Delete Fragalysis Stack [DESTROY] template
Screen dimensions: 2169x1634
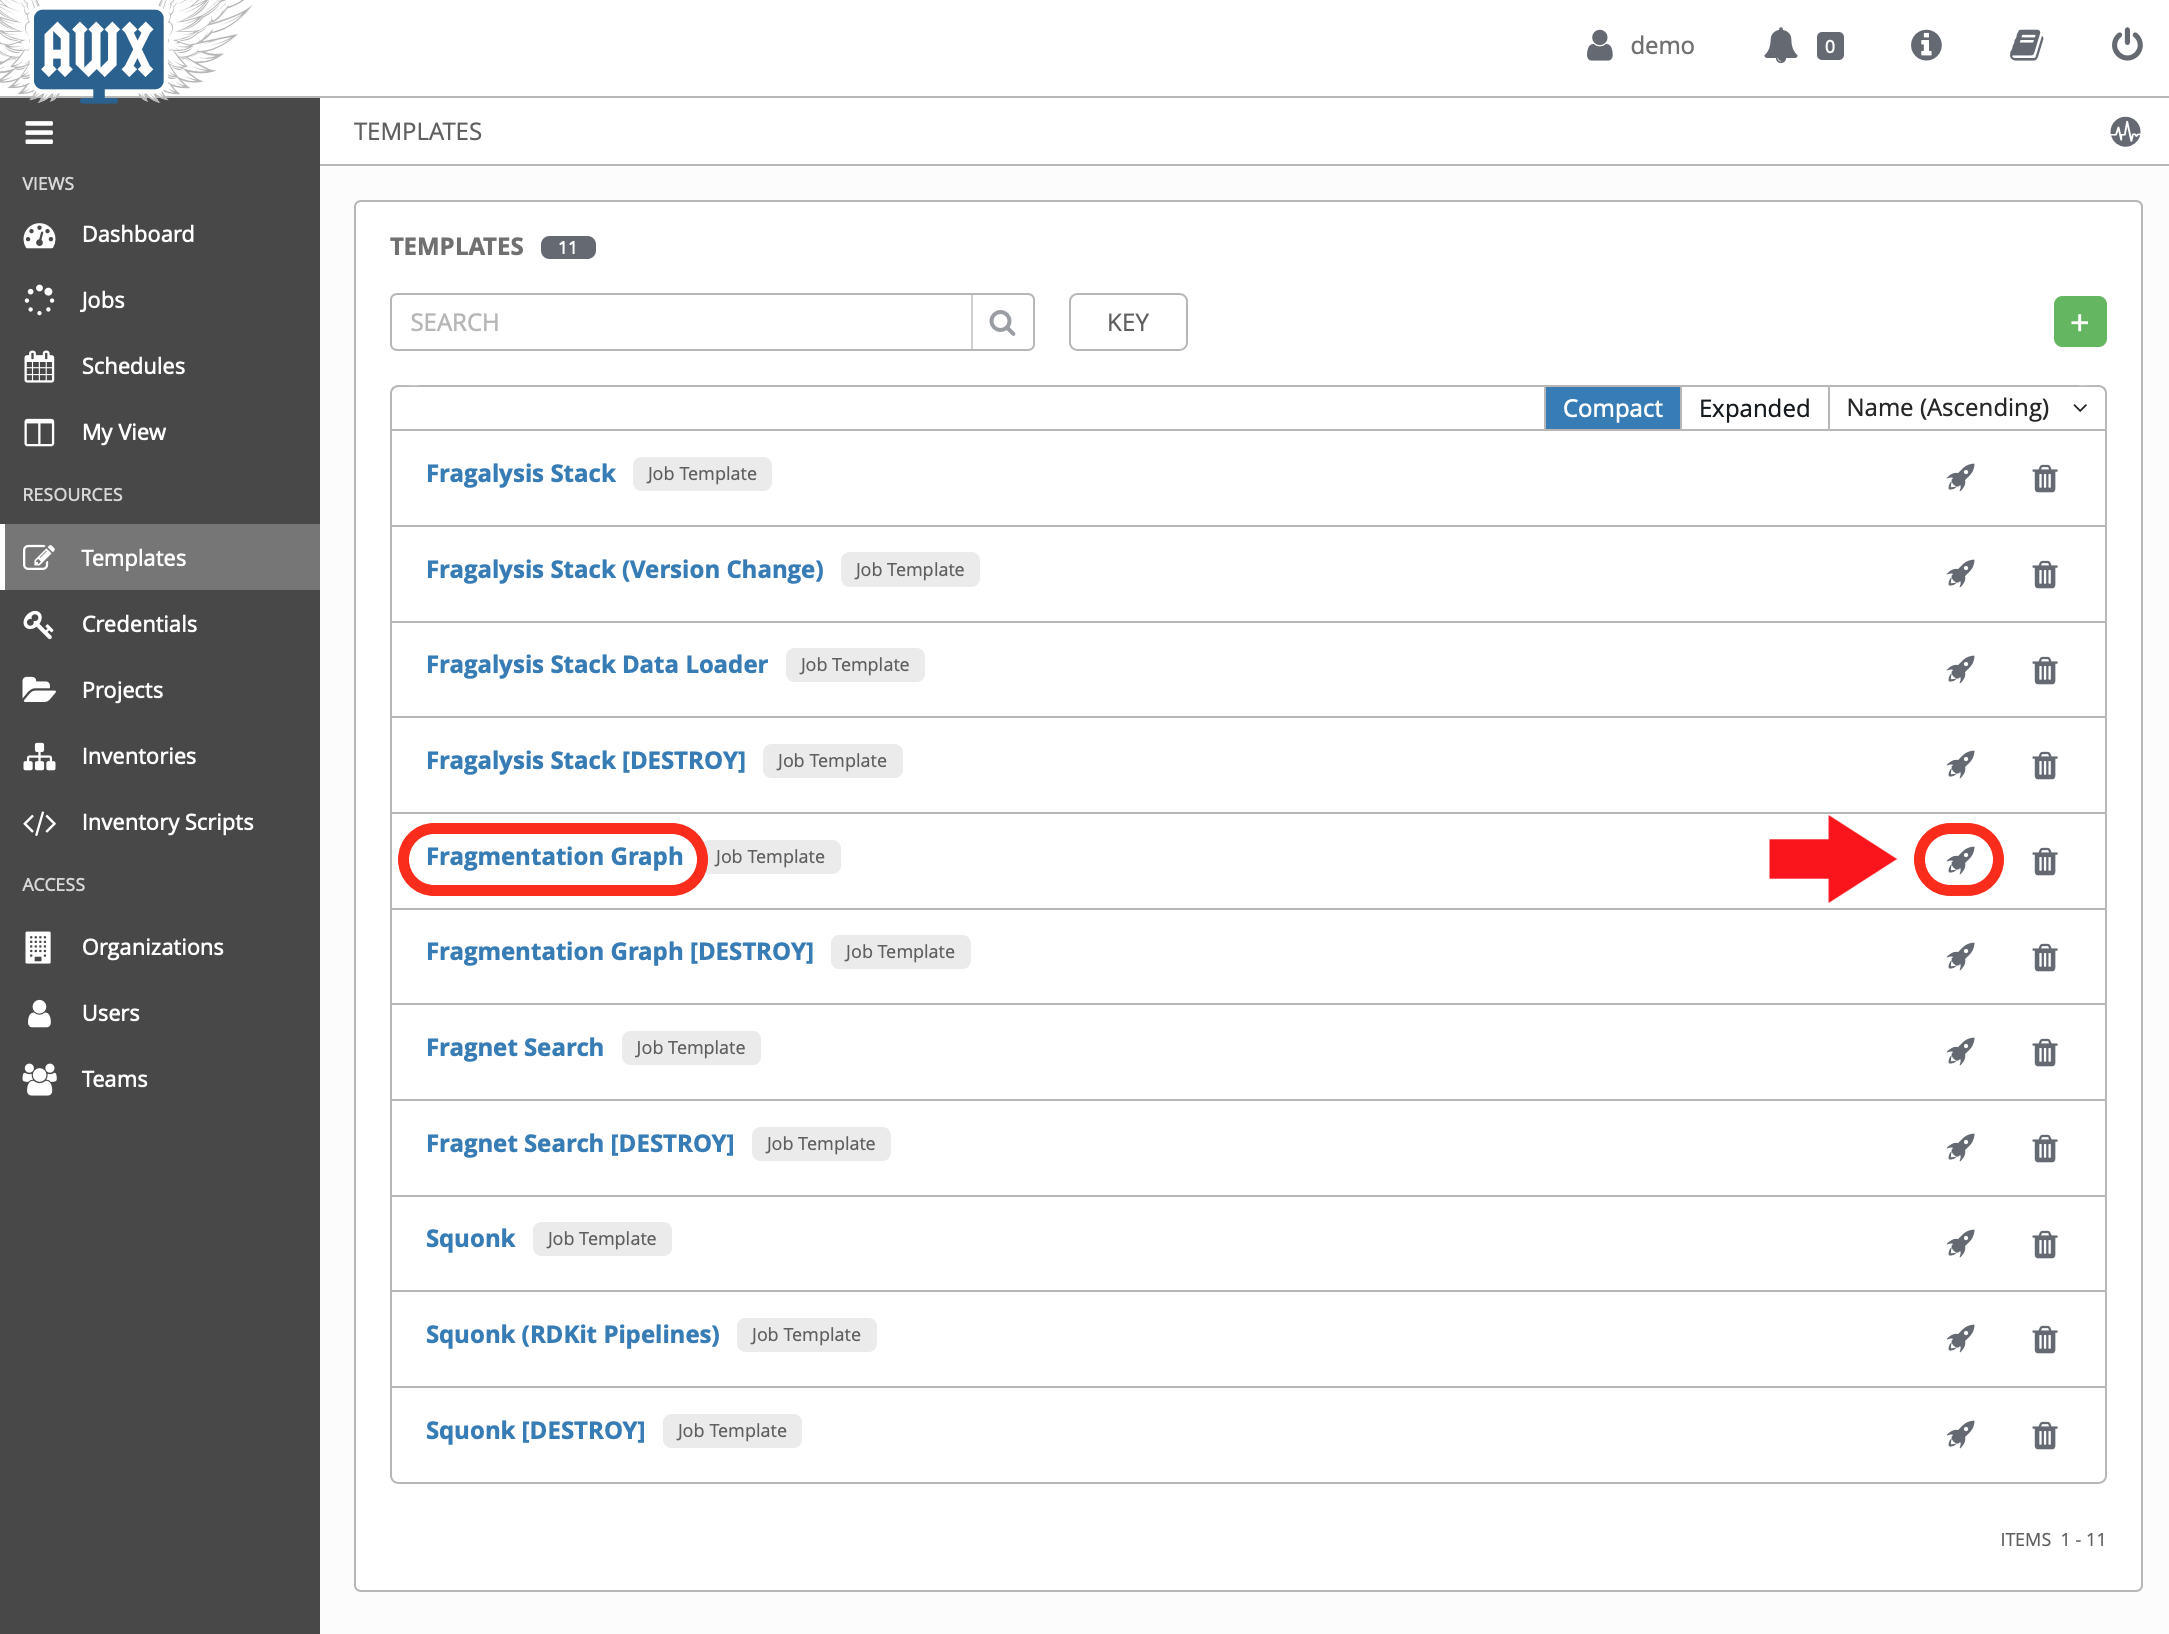(2045, 765)
